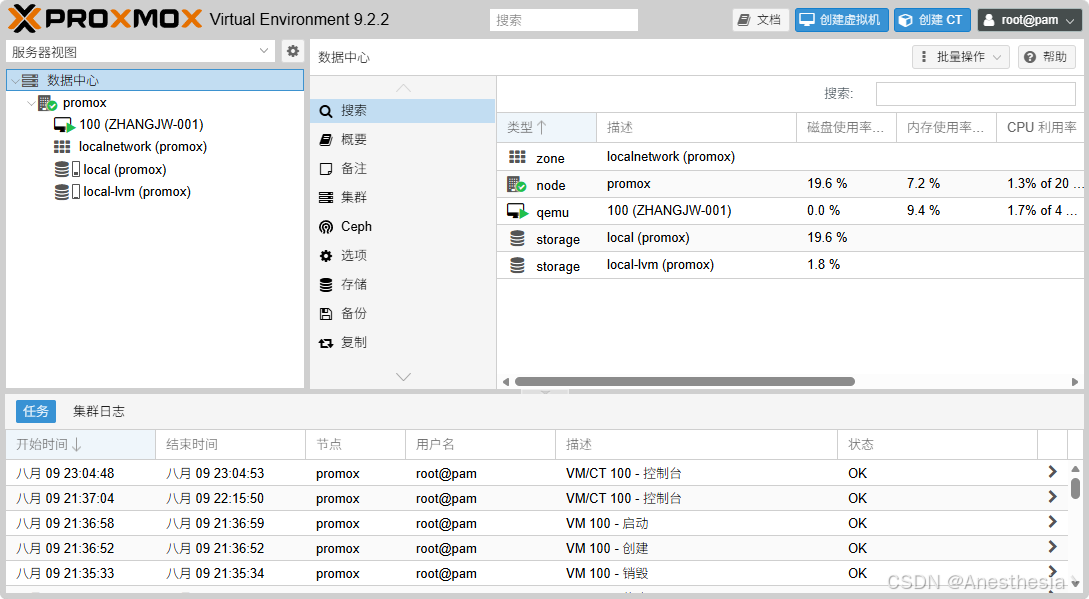Viewport: 1089px width, 599px height.
Task: Click the horizontal scrollbar of resource table
Action: click(x=685, y=381)
